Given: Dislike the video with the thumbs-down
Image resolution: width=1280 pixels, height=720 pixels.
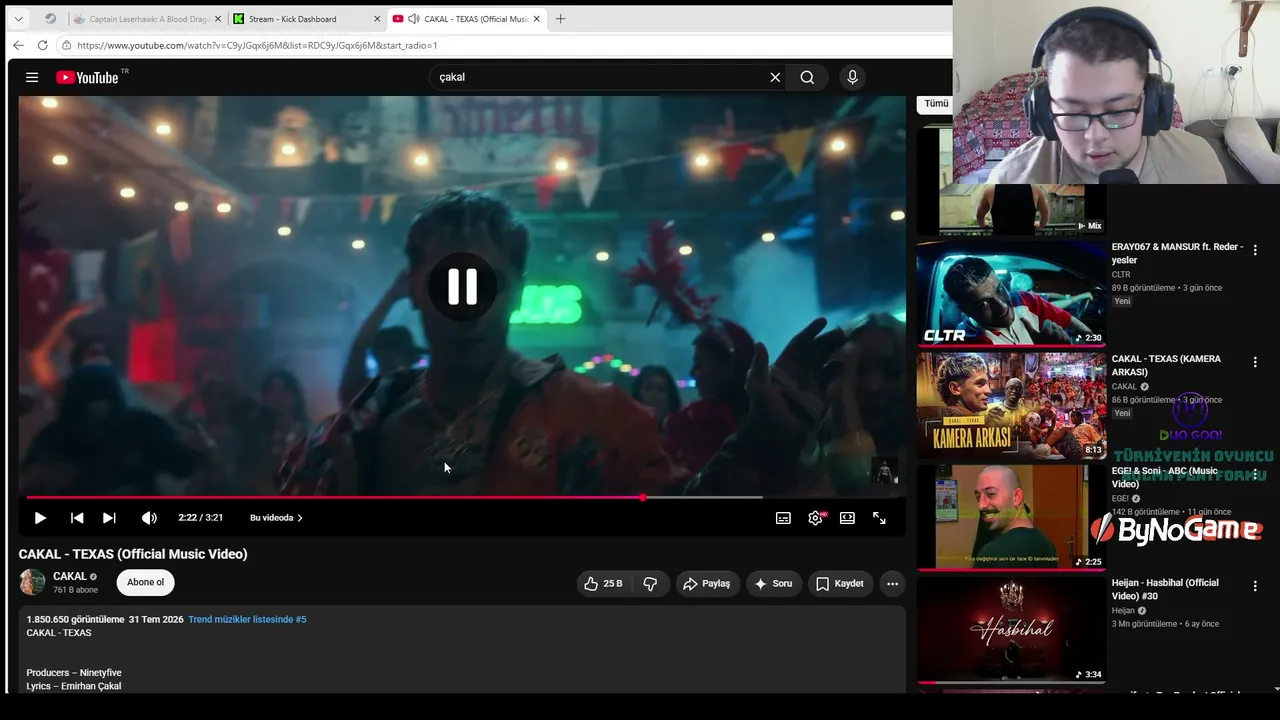Looking at the screenshot, I should [650, 583].
